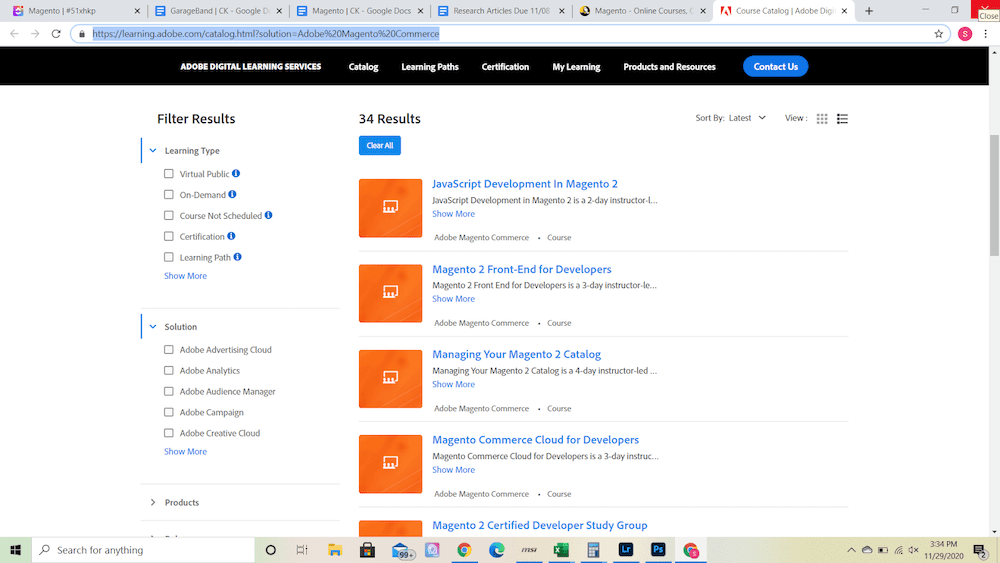Expand the Products filter section
This screenshot has height=563, width=1000.
[x=153, y=502]
